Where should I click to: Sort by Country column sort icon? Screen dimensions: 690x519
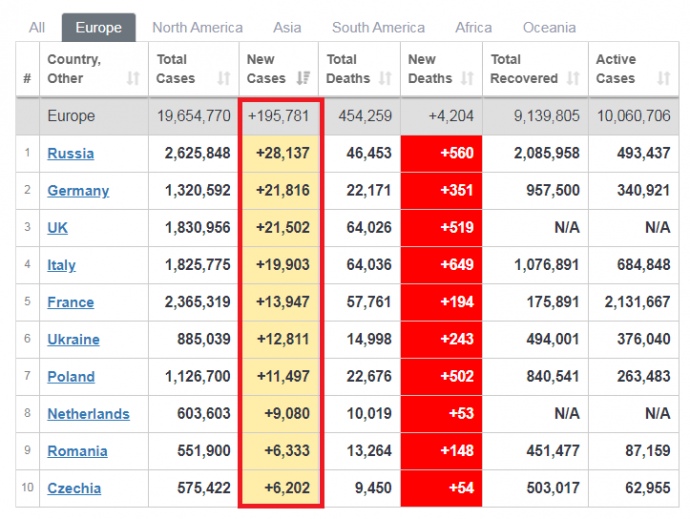(133, 78)
